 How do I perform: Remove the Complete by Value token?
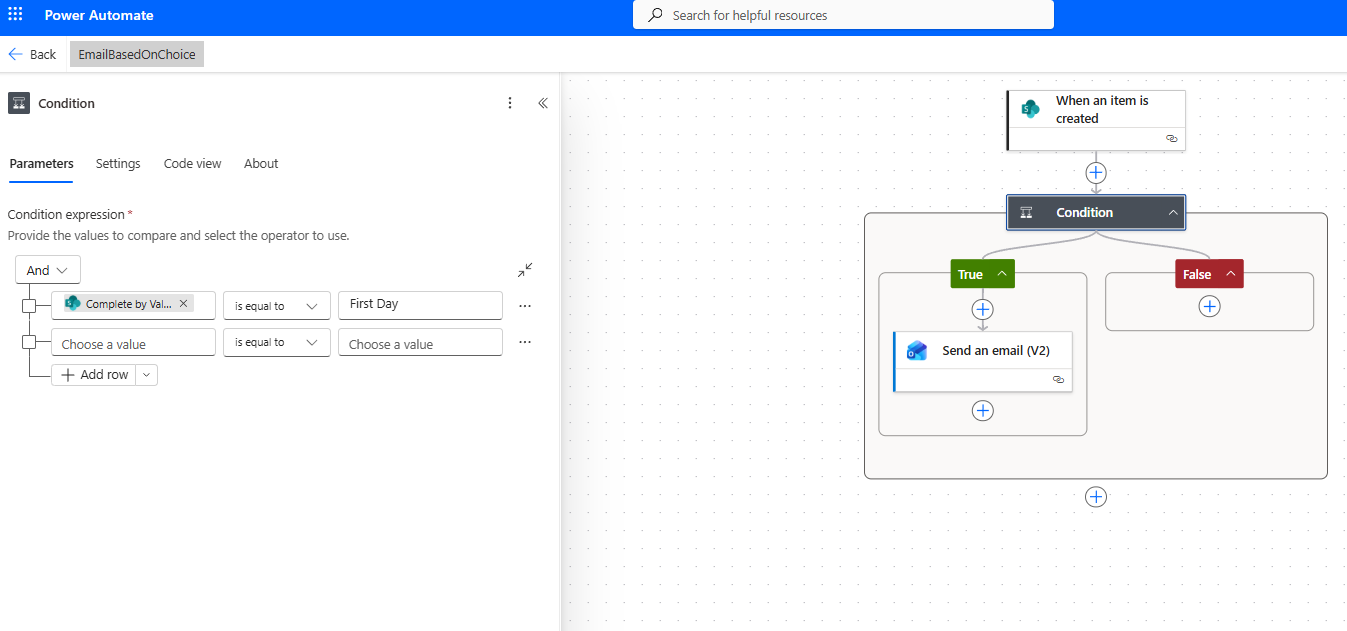tap(183, 304)
